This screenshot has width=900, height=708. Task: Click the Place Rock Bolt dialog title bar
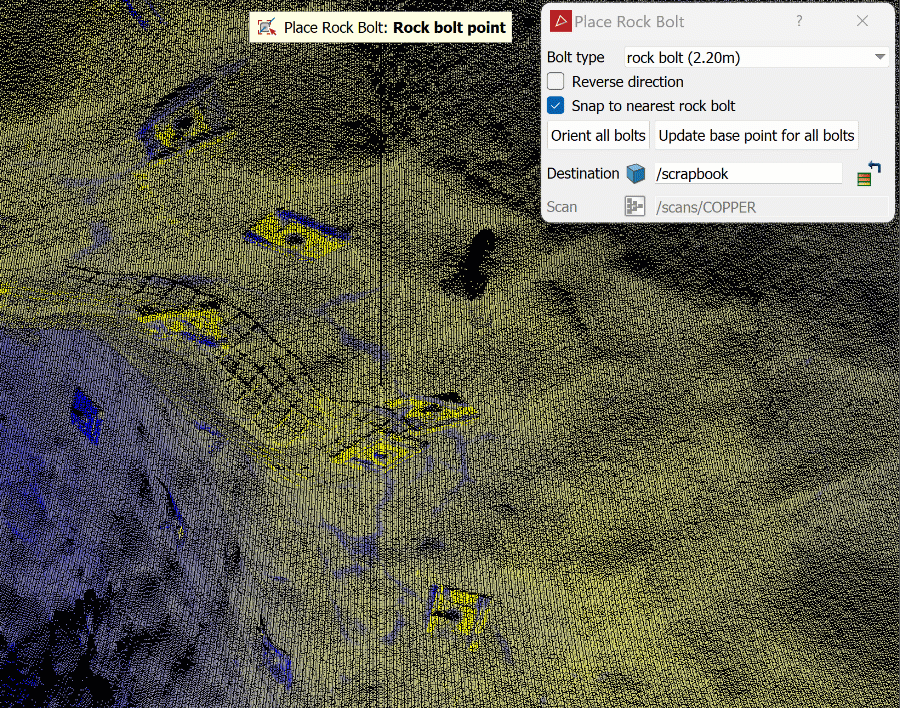(680, 22)
